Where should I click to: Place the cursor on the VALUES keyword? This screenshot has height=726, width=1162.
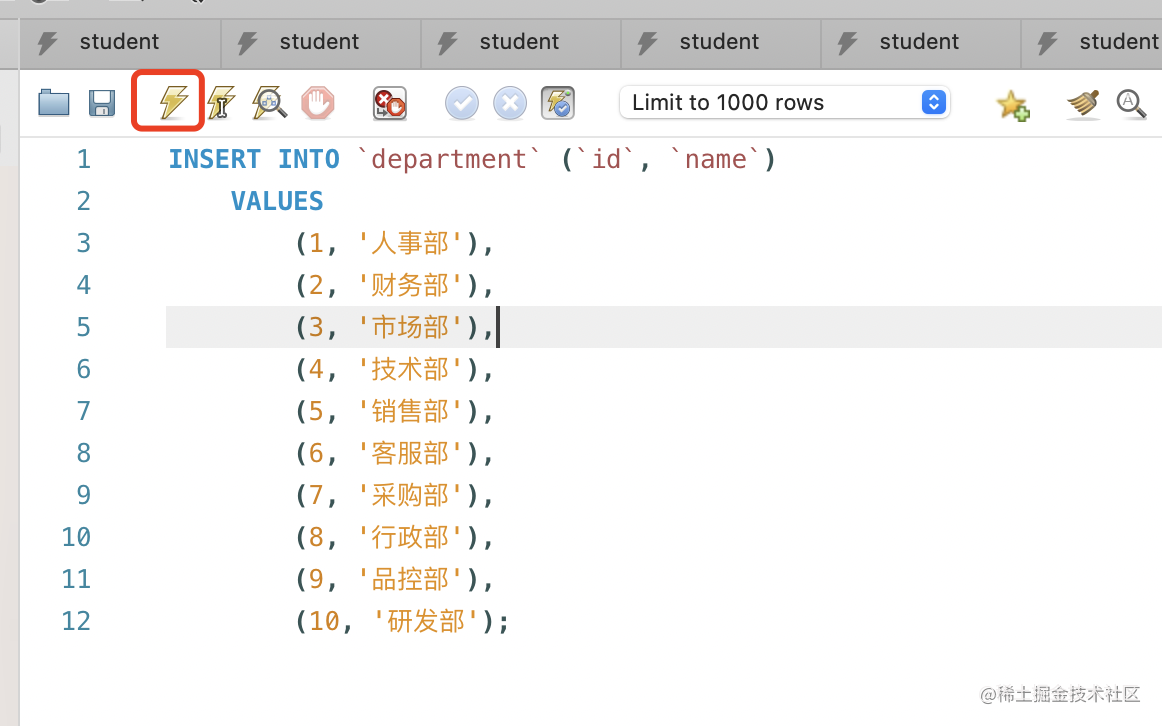point(277,201)
